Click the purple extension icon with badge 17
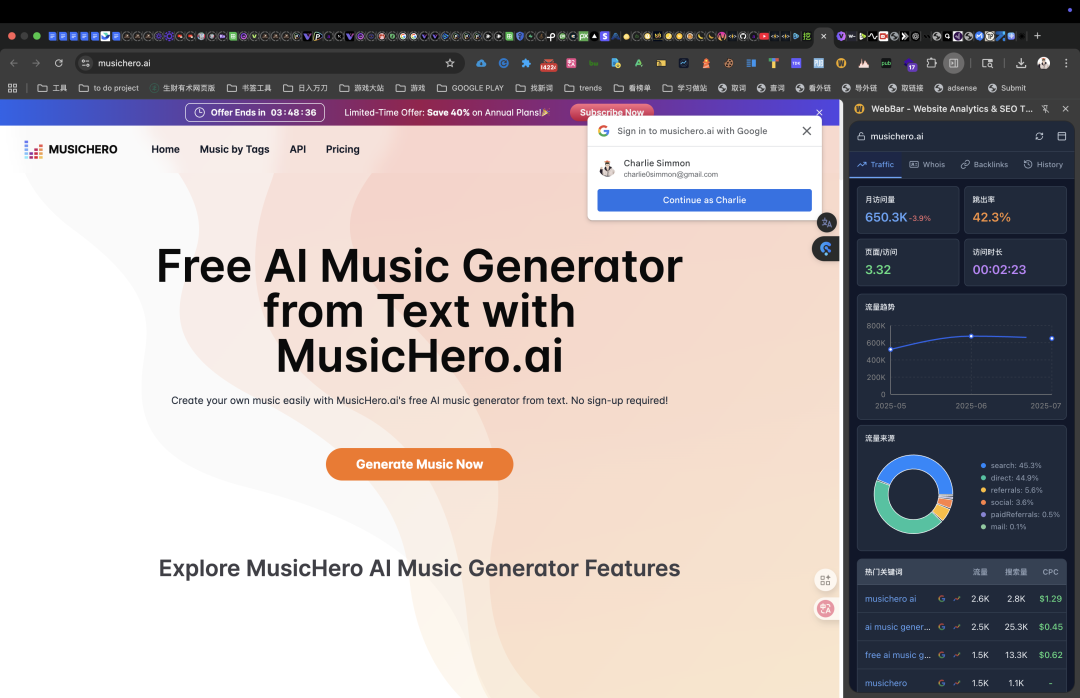The width and height of the screenshot is (1080, 698). (x=909, y=64)
